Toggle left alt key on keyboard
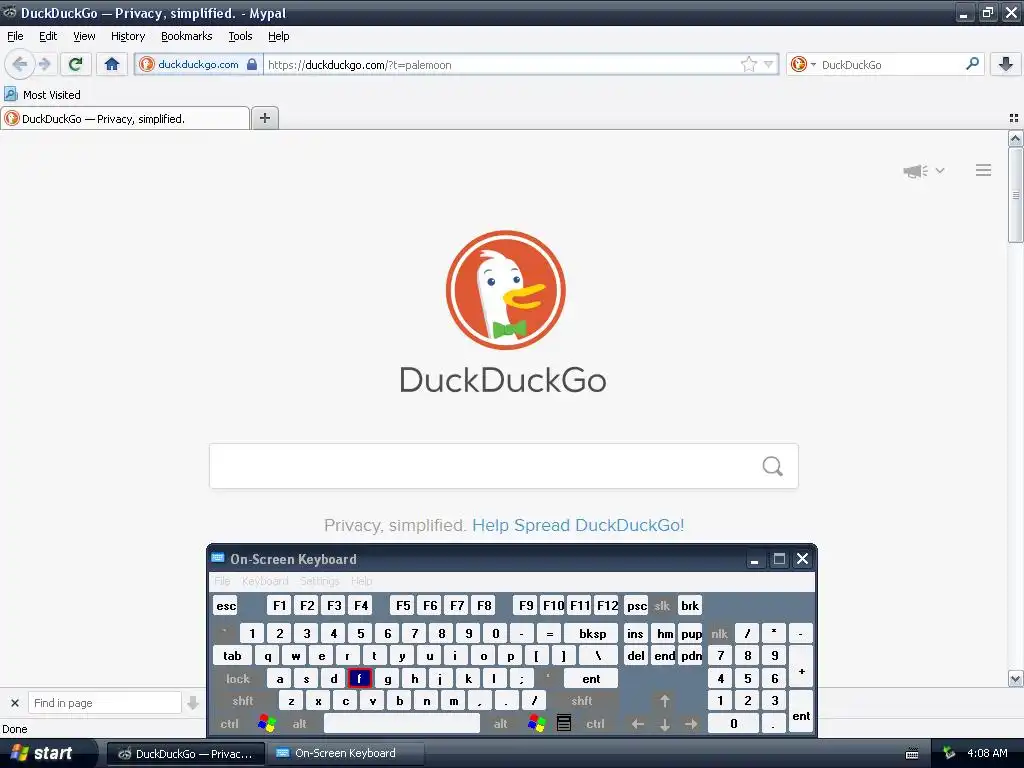The image size is (1024, 768). coord(300,724)
